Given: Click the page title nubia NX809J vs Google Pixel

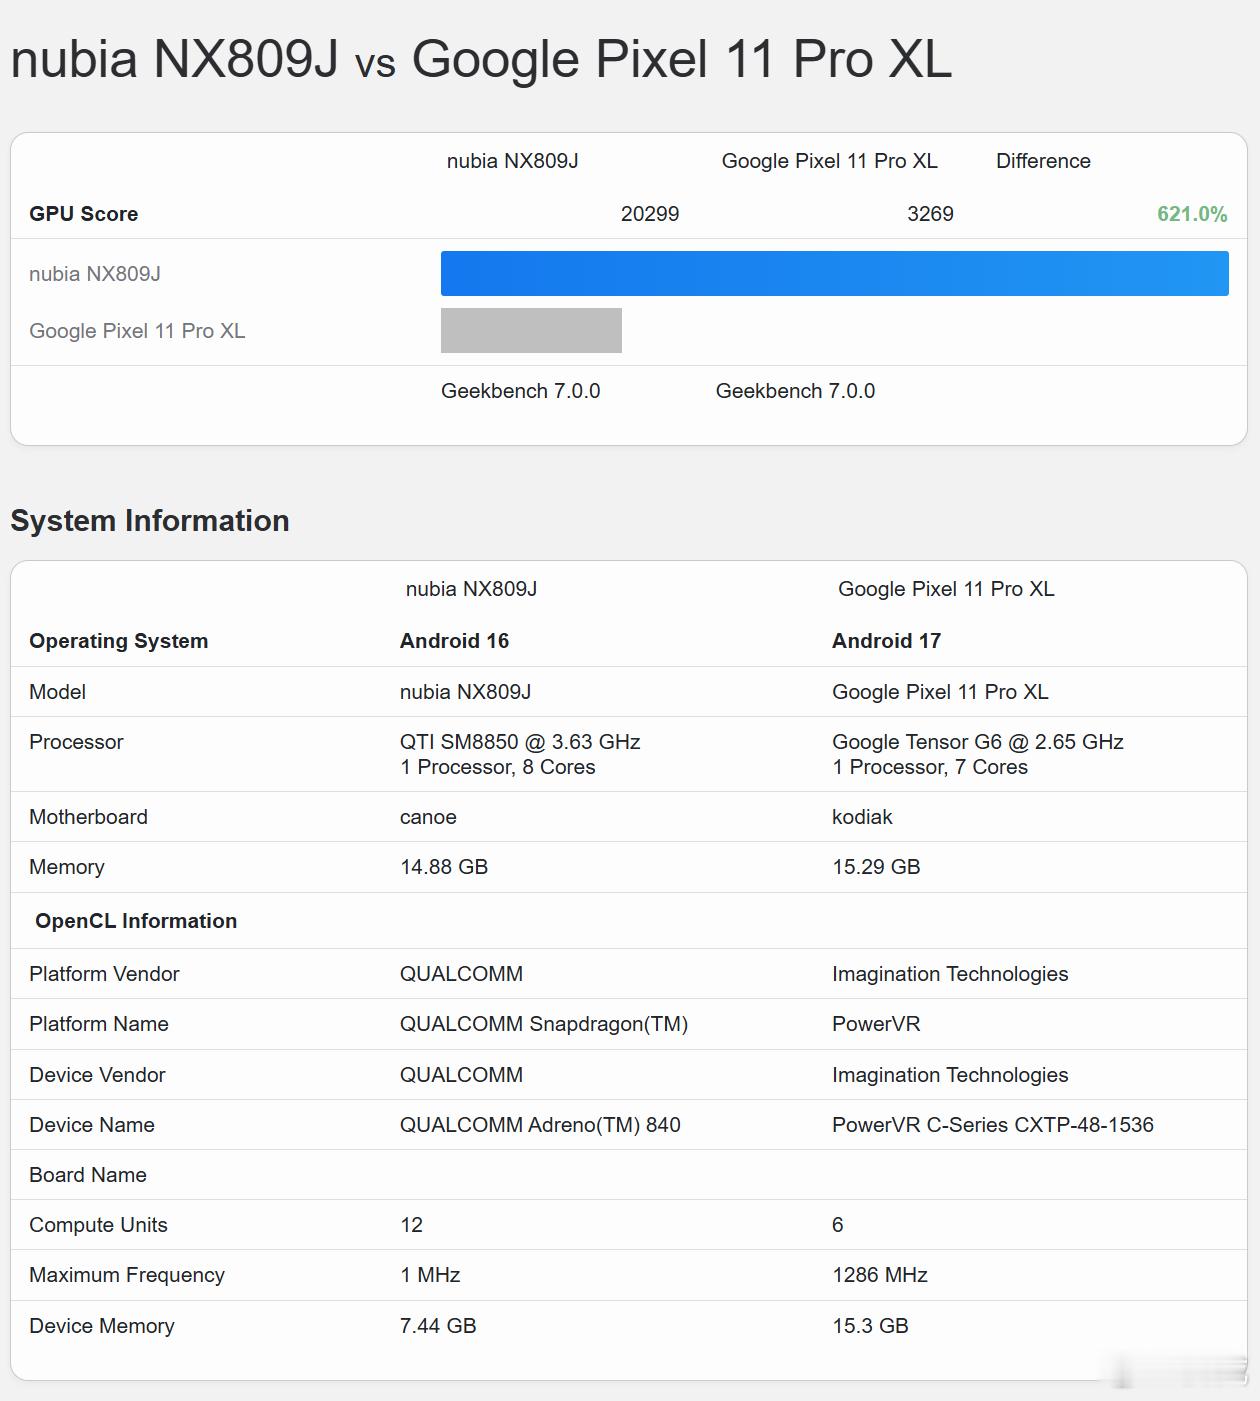Looking at the screenshot, I should (x=481, y=59).
